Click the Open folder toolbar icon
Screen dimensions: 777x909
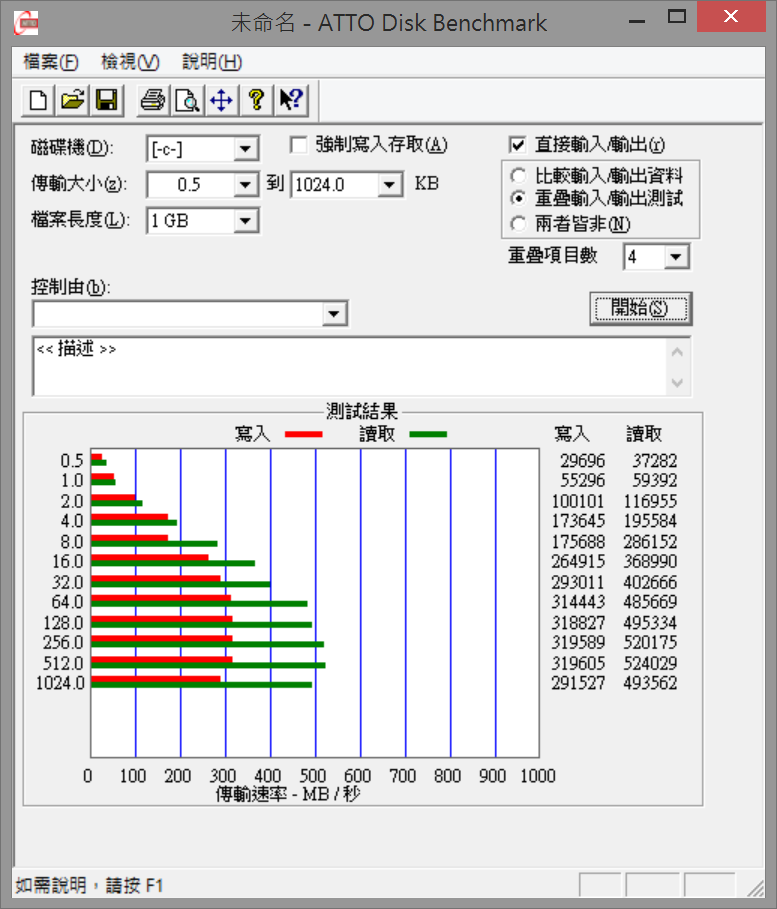[x=72, y=100]
